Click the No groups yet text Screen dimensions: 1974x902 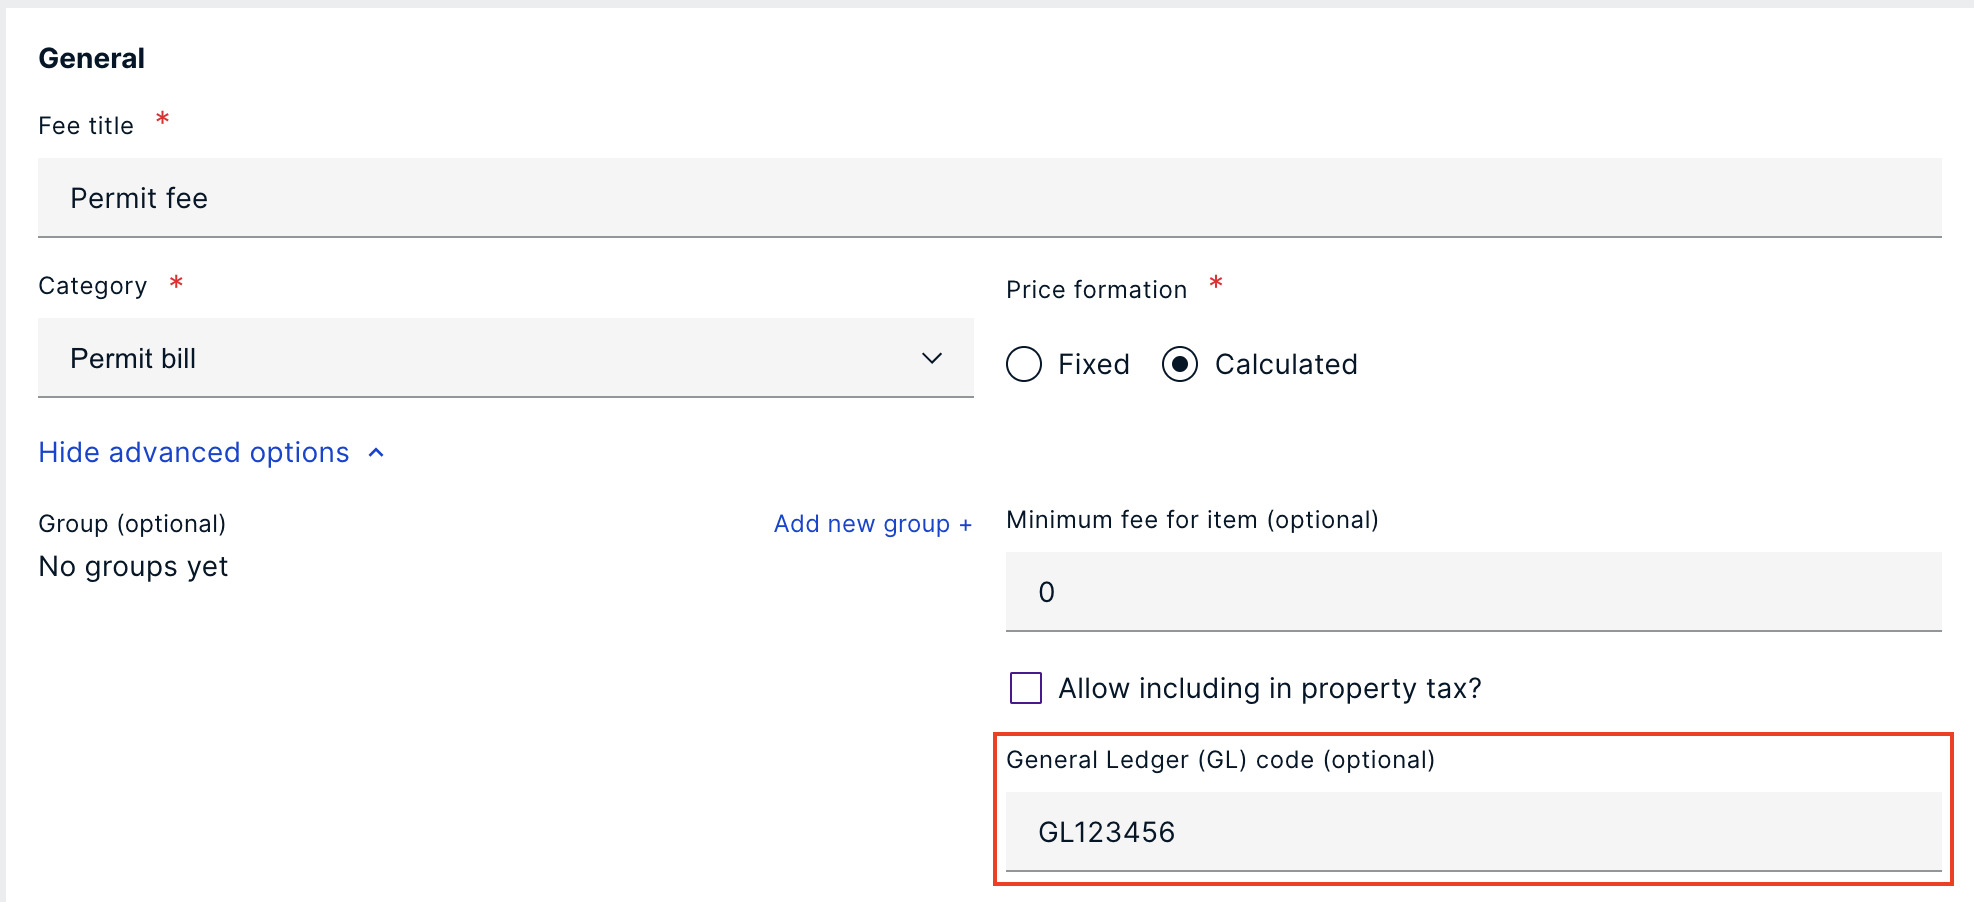(133, 567)
